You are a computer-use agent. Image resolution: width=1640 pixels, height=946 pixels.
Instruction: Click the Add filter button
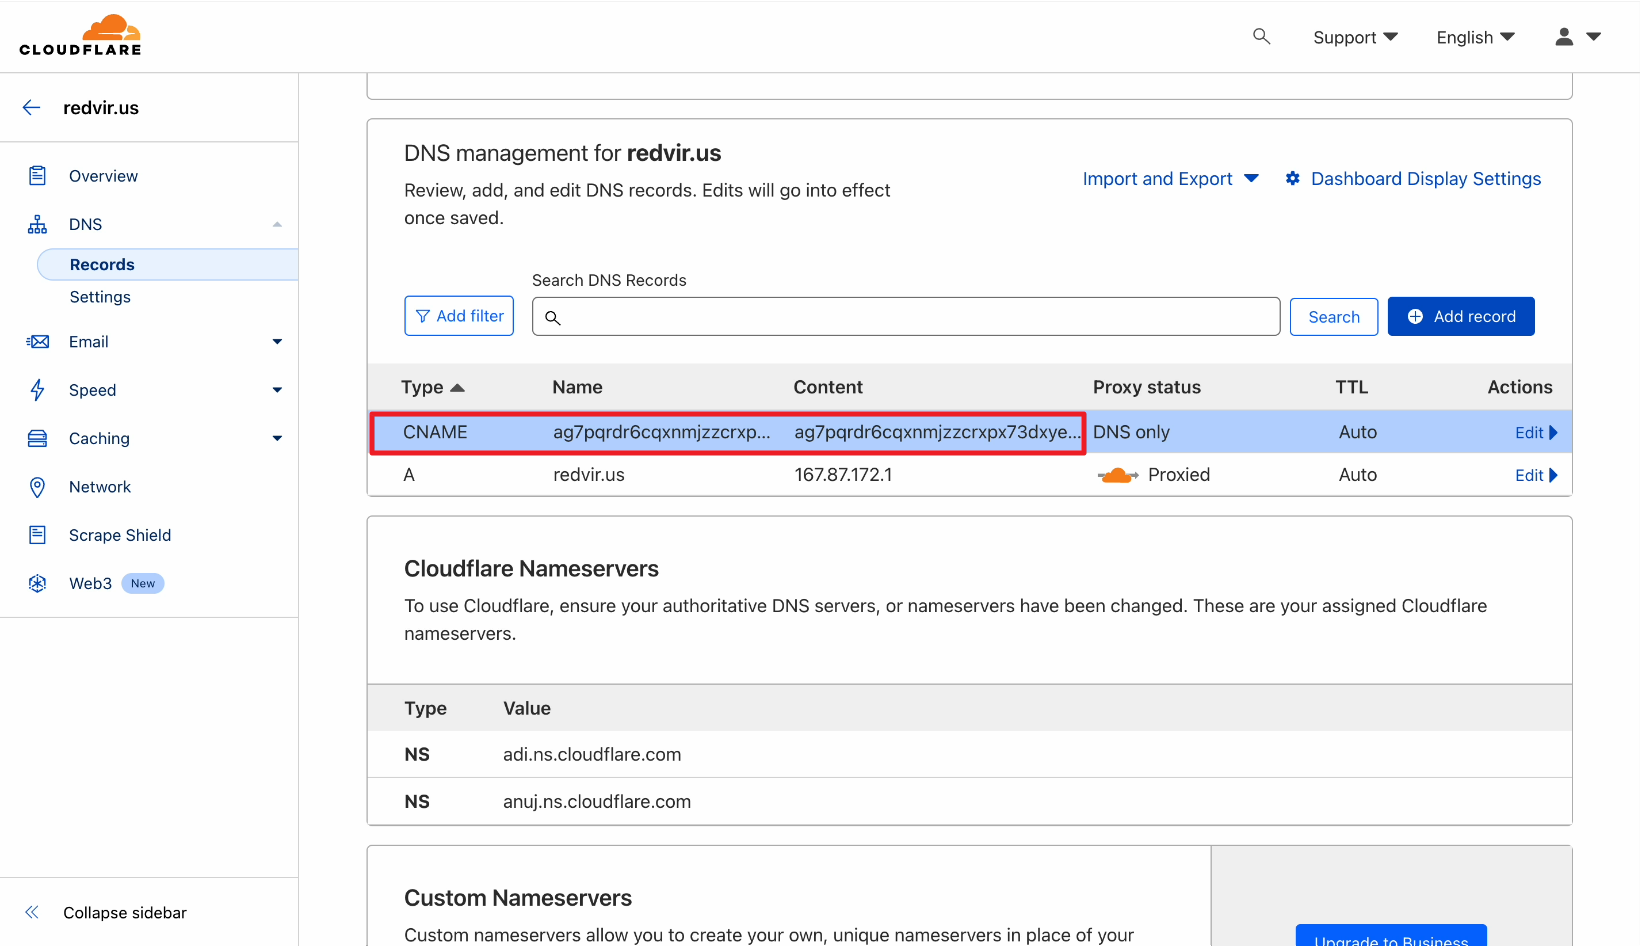pos(459,316)
